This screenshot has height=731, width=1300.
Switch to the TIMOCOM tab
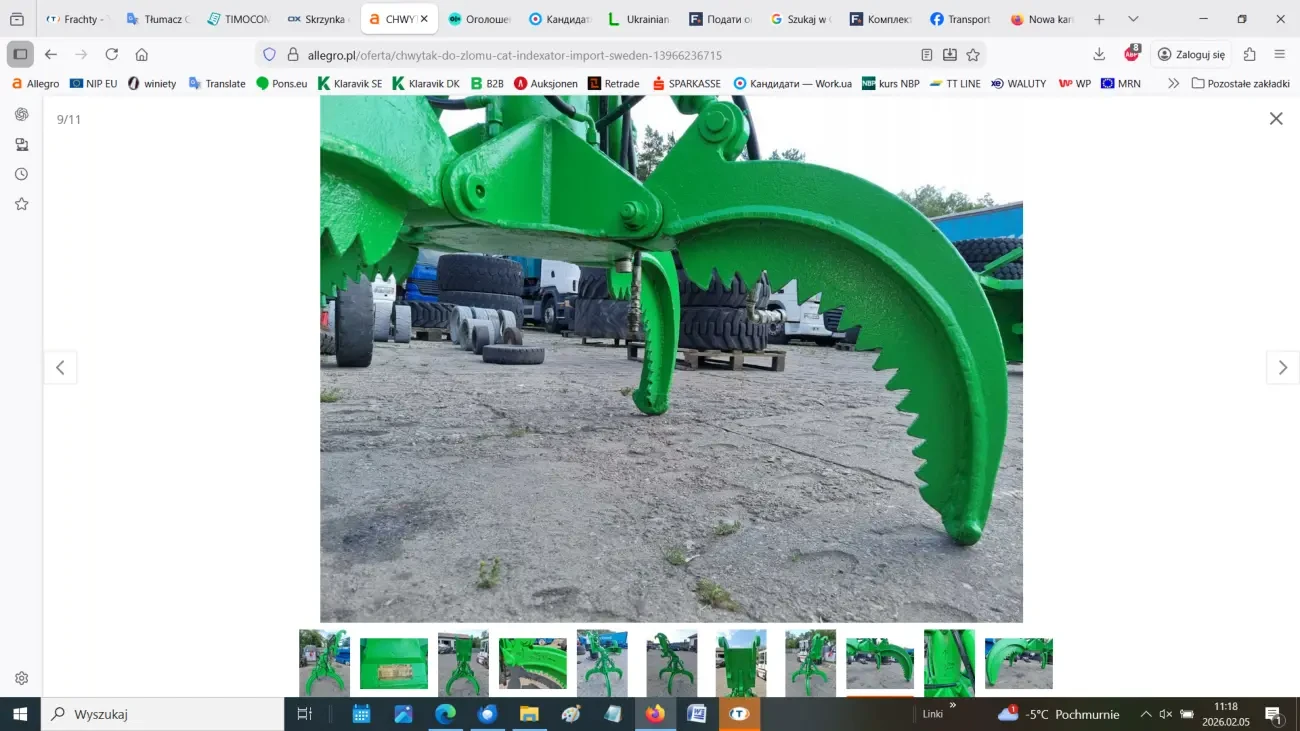pyautogui.click(x=238, y=19)
